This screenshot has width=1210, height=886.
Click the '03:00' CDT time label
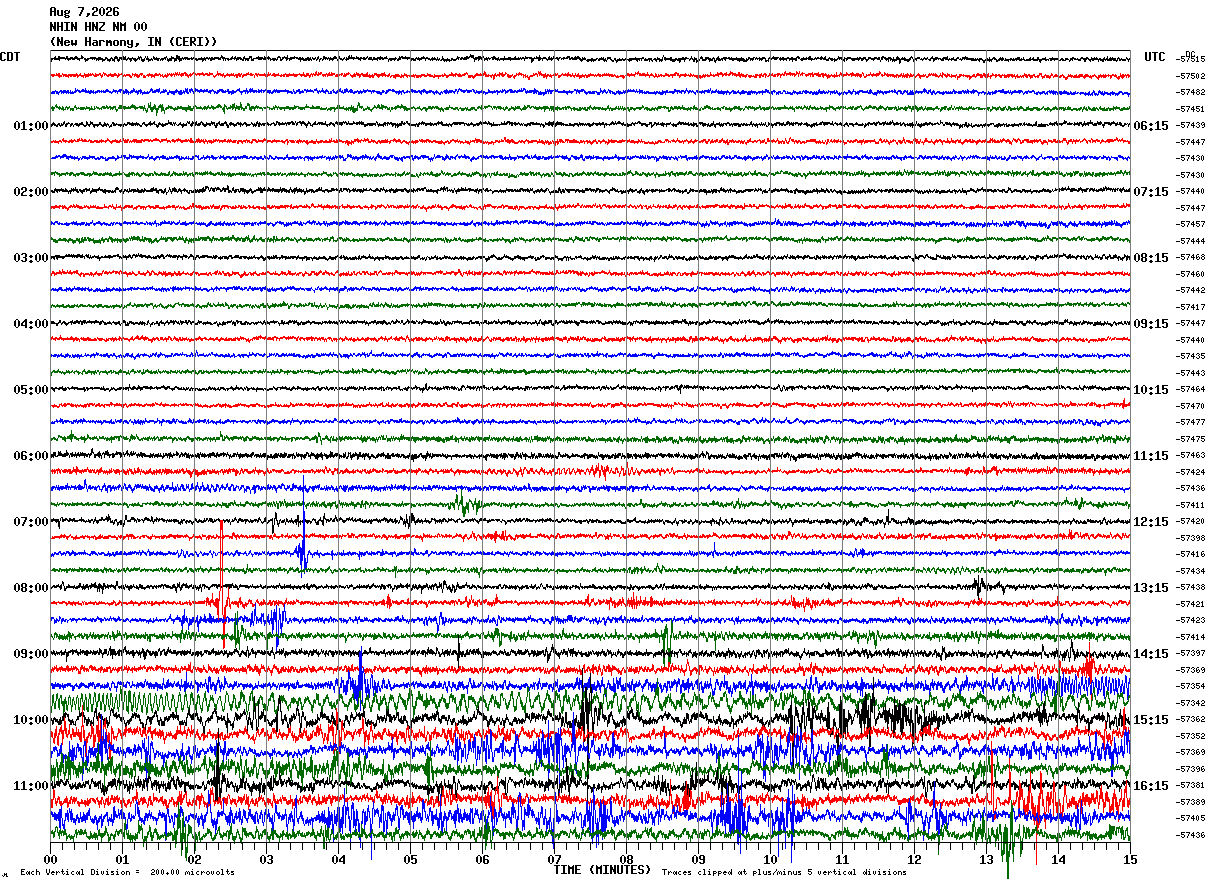tap(31, 258)
